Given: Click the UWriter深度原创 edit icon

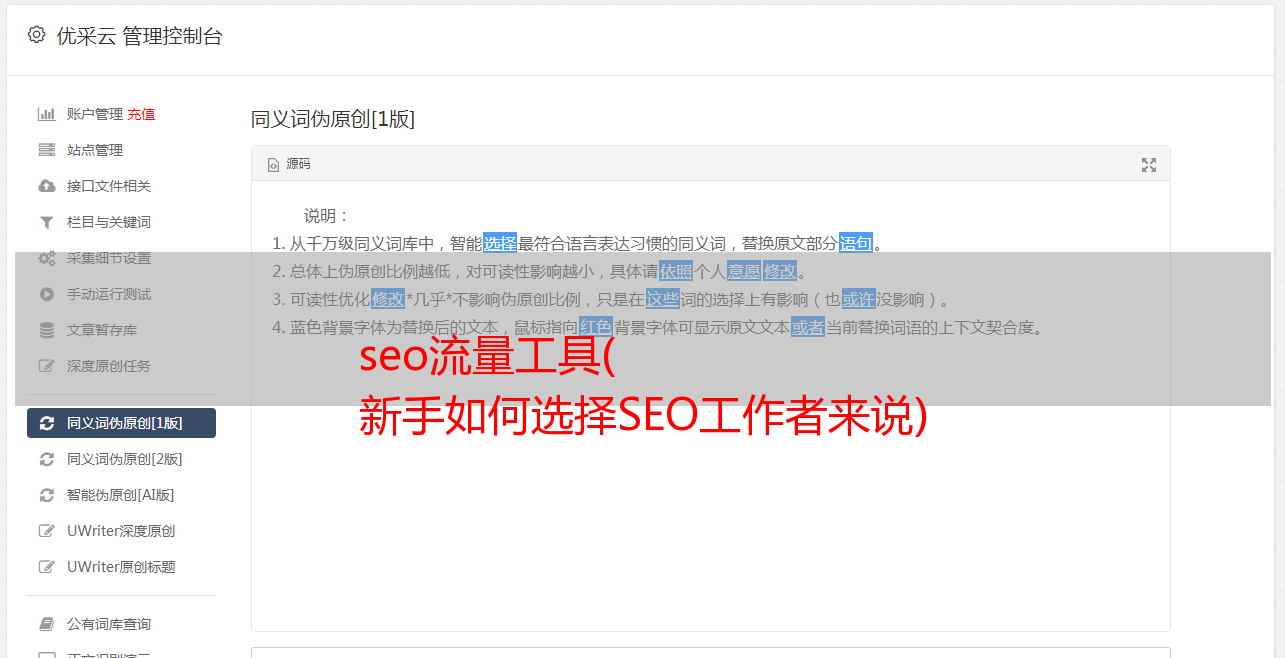Looking at the screenshot, I should [46, 531].
